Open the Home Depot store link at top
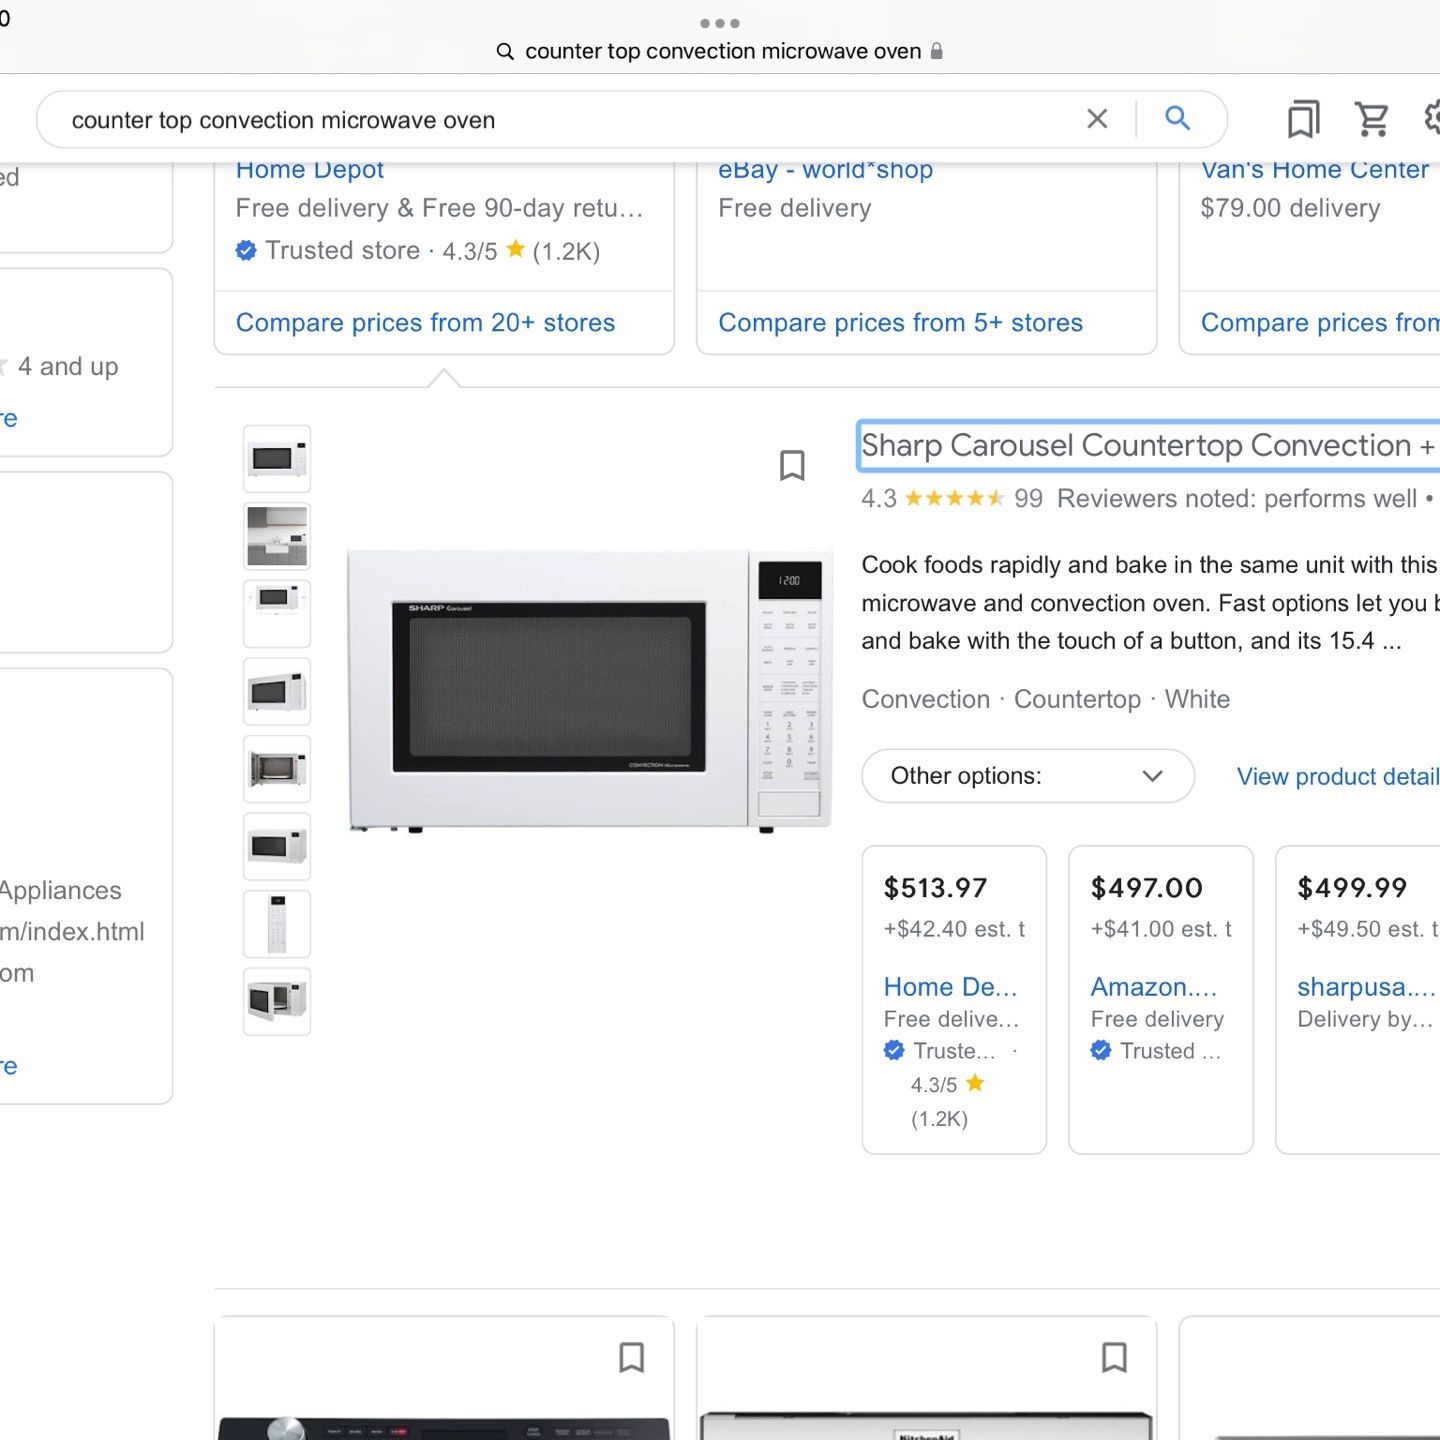This screenshot has height=1440, width=1440. click(x=310, y=170)
